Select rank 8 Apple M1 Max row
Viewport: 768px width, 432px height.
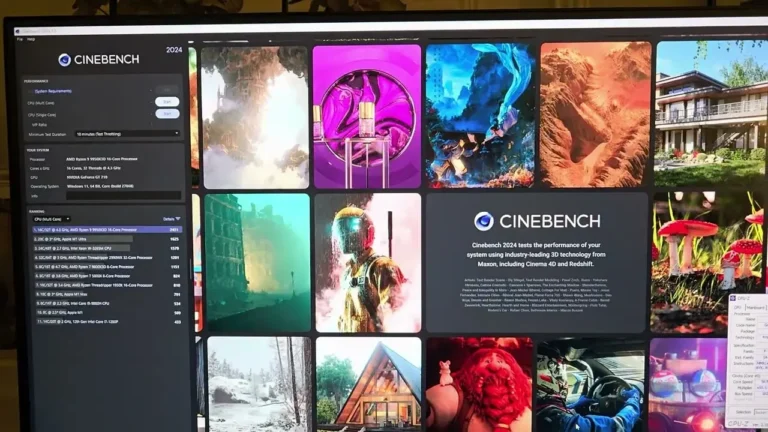[x=107, y=294]
